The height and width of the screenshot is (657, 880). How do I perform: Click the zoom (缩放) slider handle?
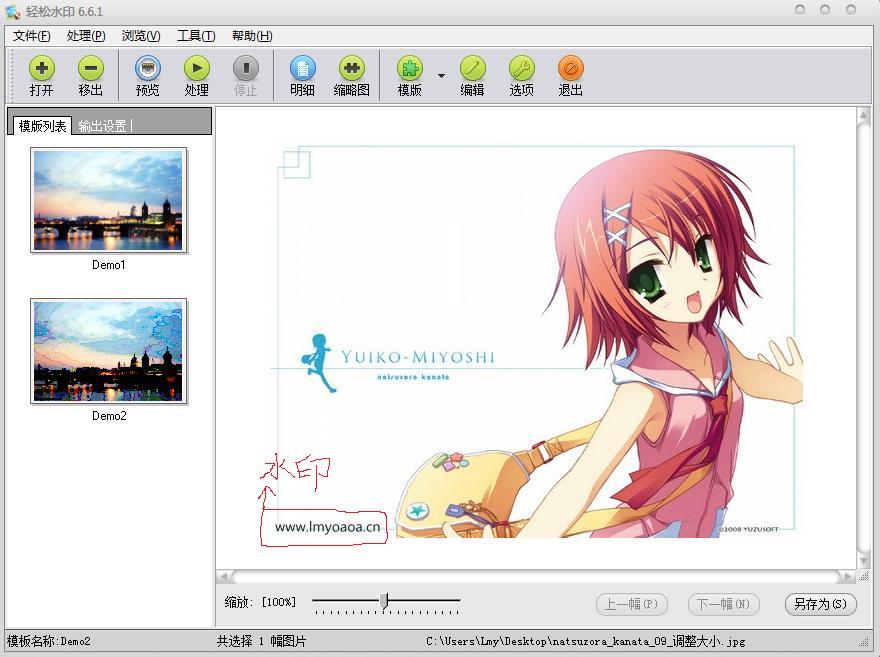point(384,600)
